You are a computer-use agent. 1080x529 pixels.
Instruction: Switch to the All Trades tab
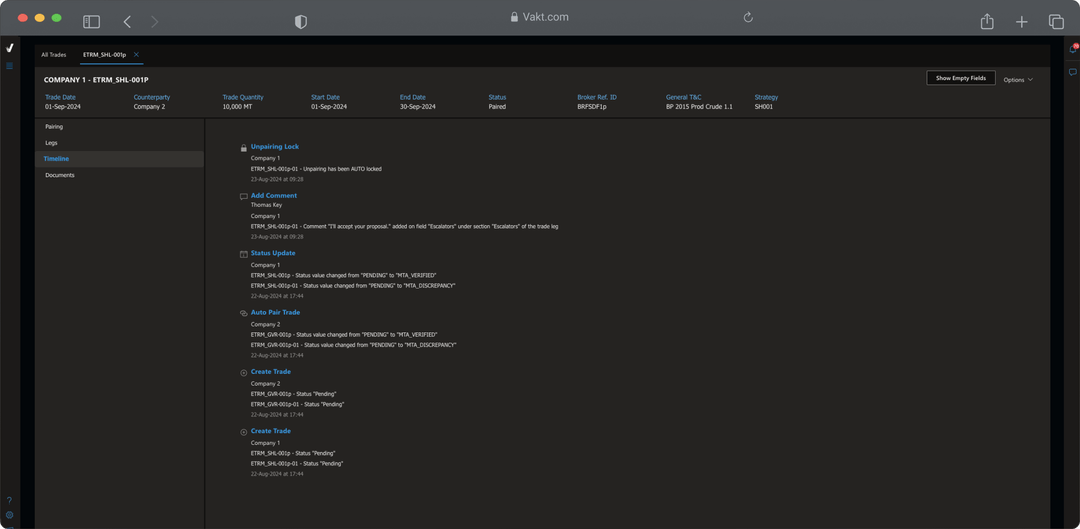tap(54, 55)
